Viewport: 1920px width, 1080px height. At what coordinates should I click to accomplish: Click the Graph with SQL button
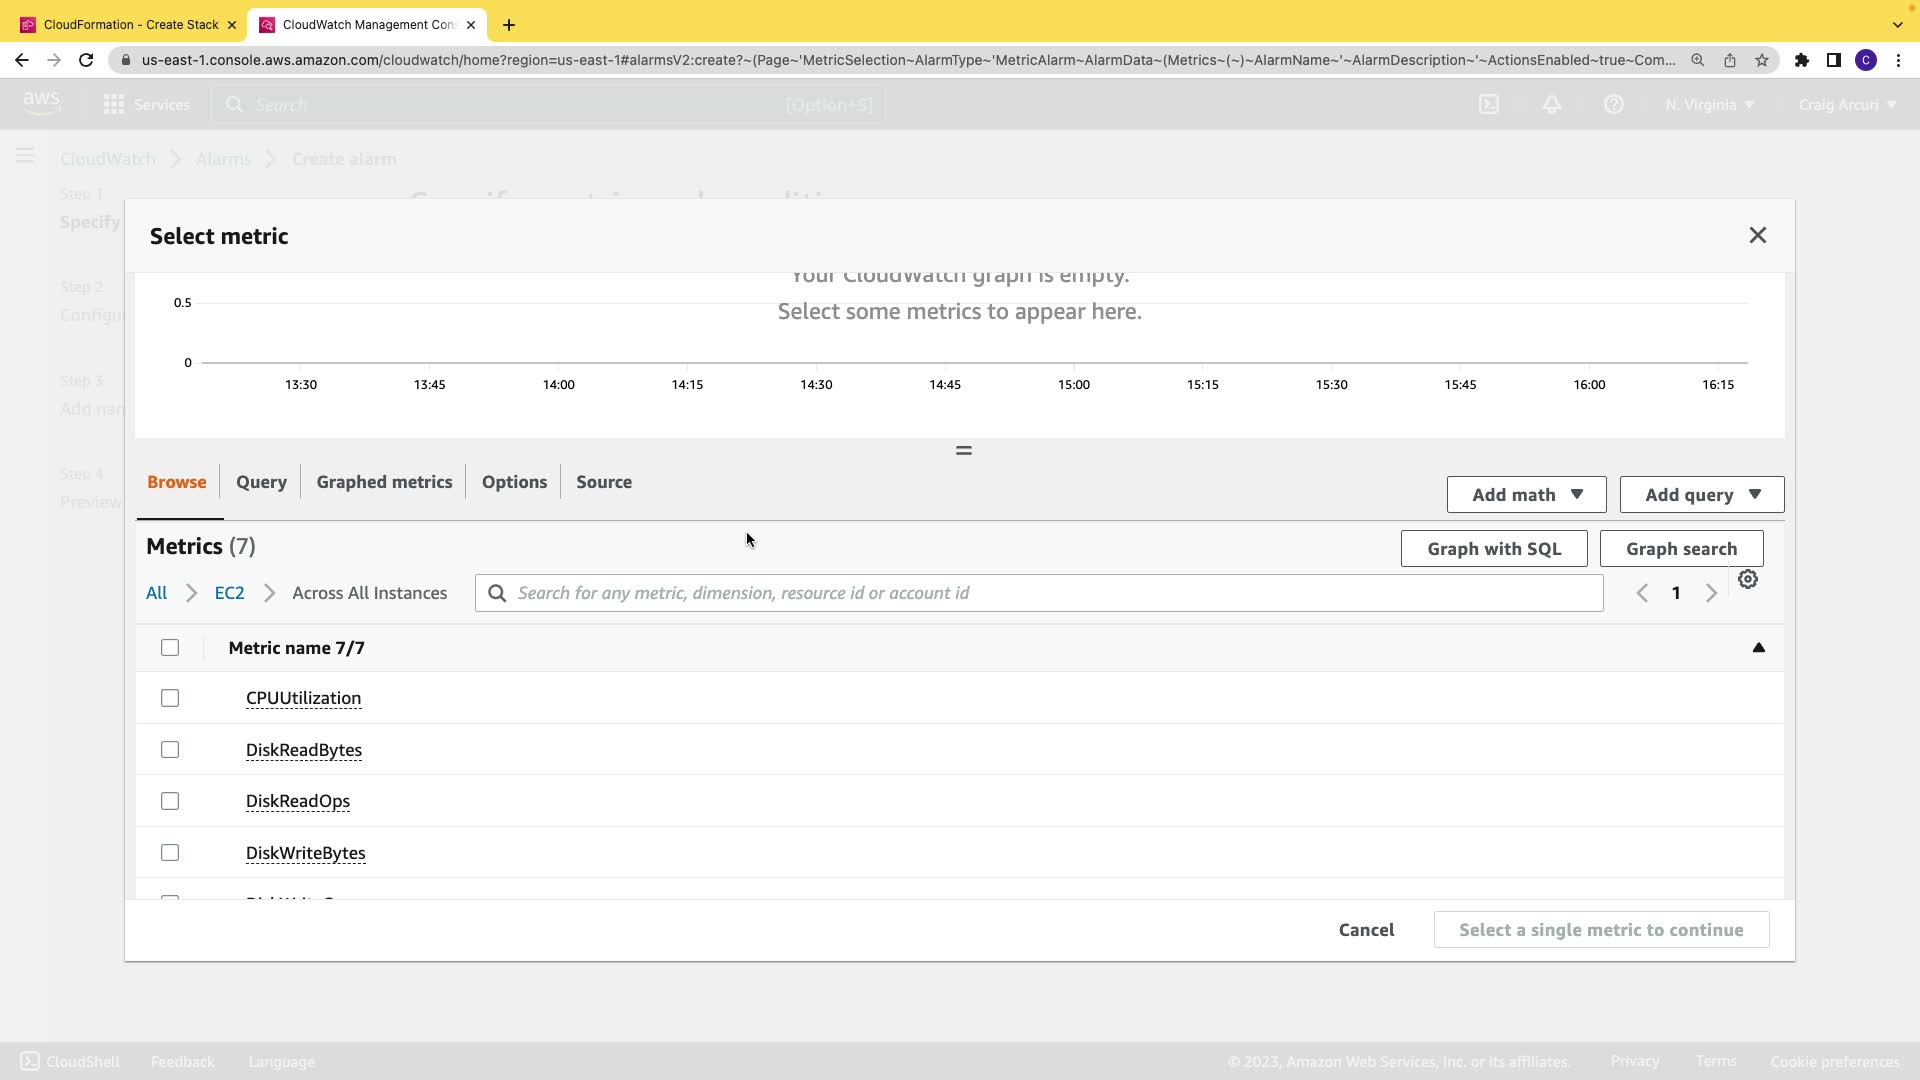(x=1493, y=549)
